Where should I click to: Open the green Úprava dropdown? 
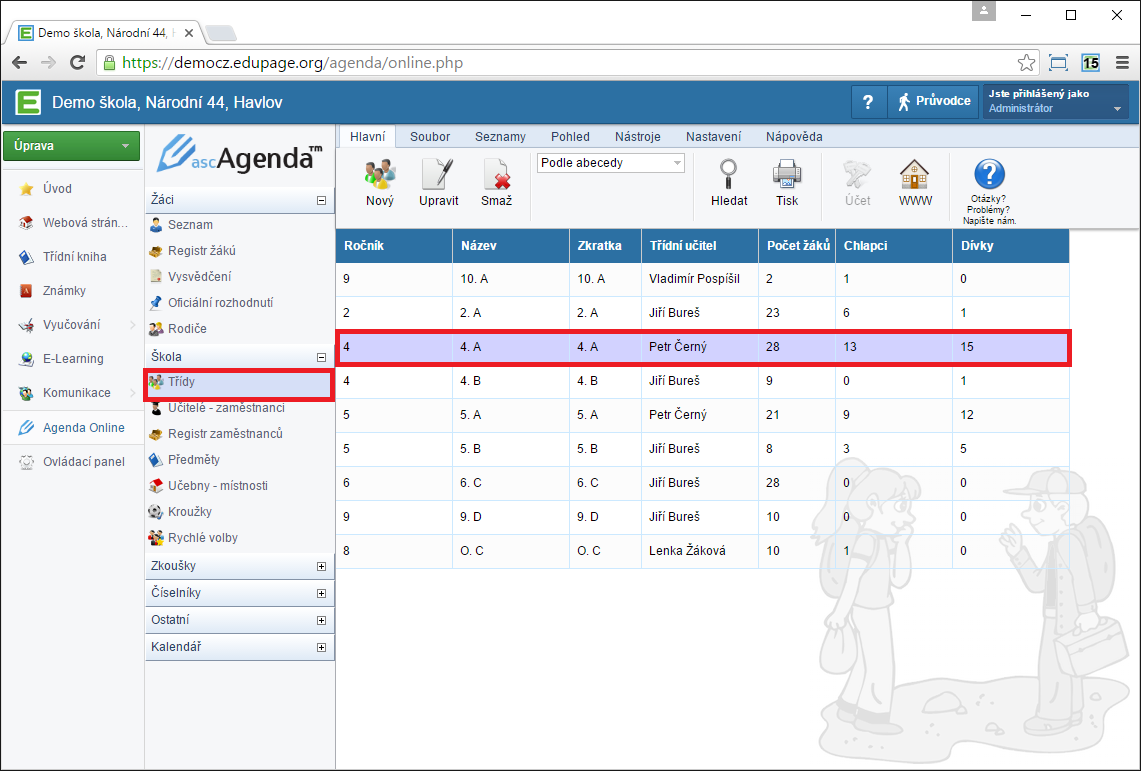pyautogui.click(x=71, y=146)
